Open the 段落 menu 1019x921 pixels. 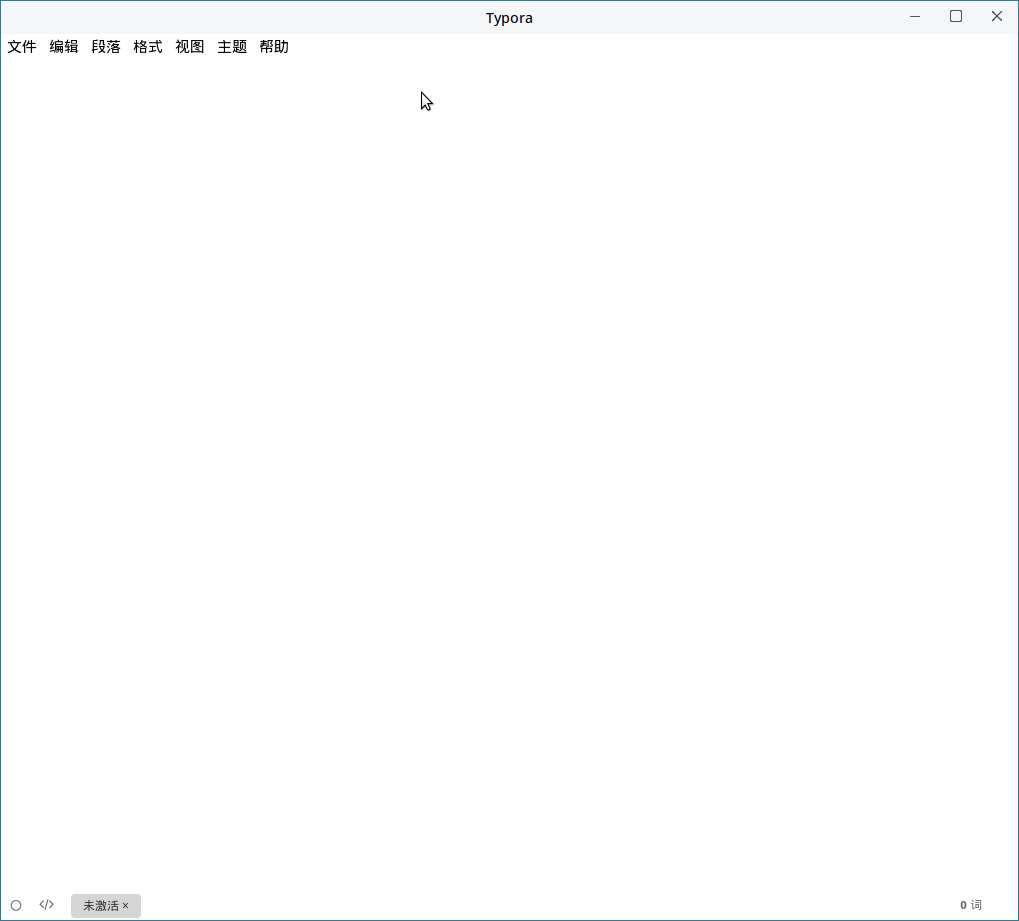point(106,47)
